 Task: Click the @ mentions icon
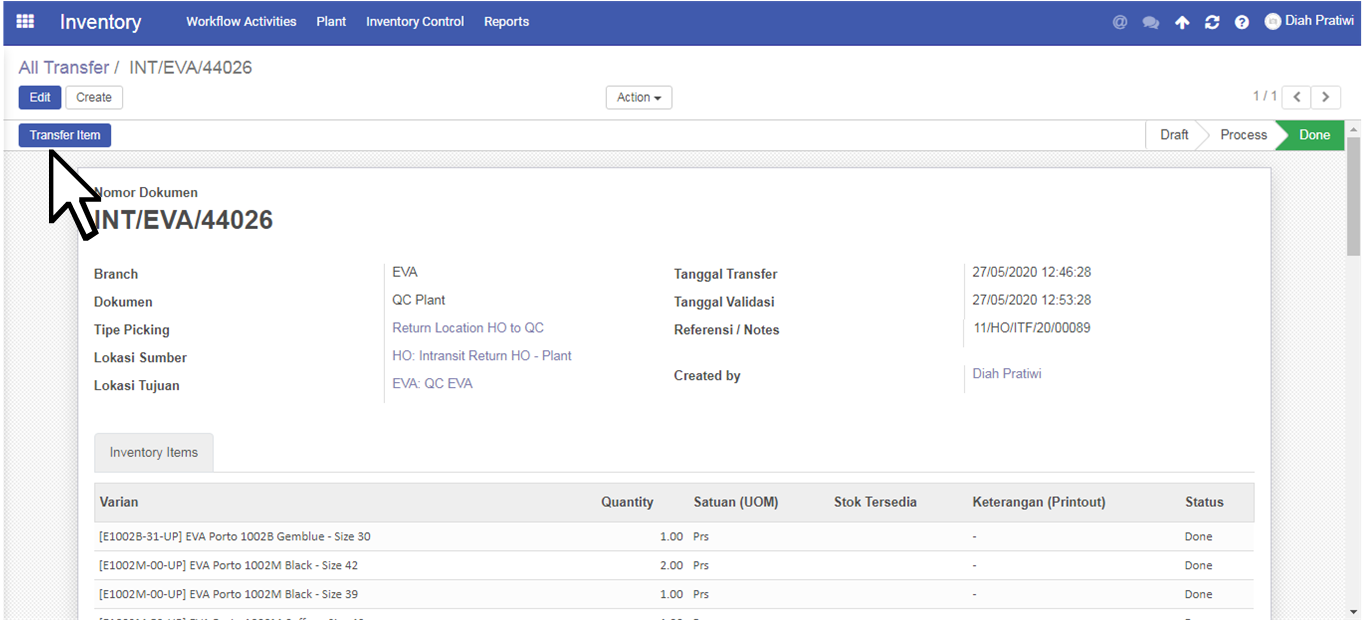point(1120,22)
